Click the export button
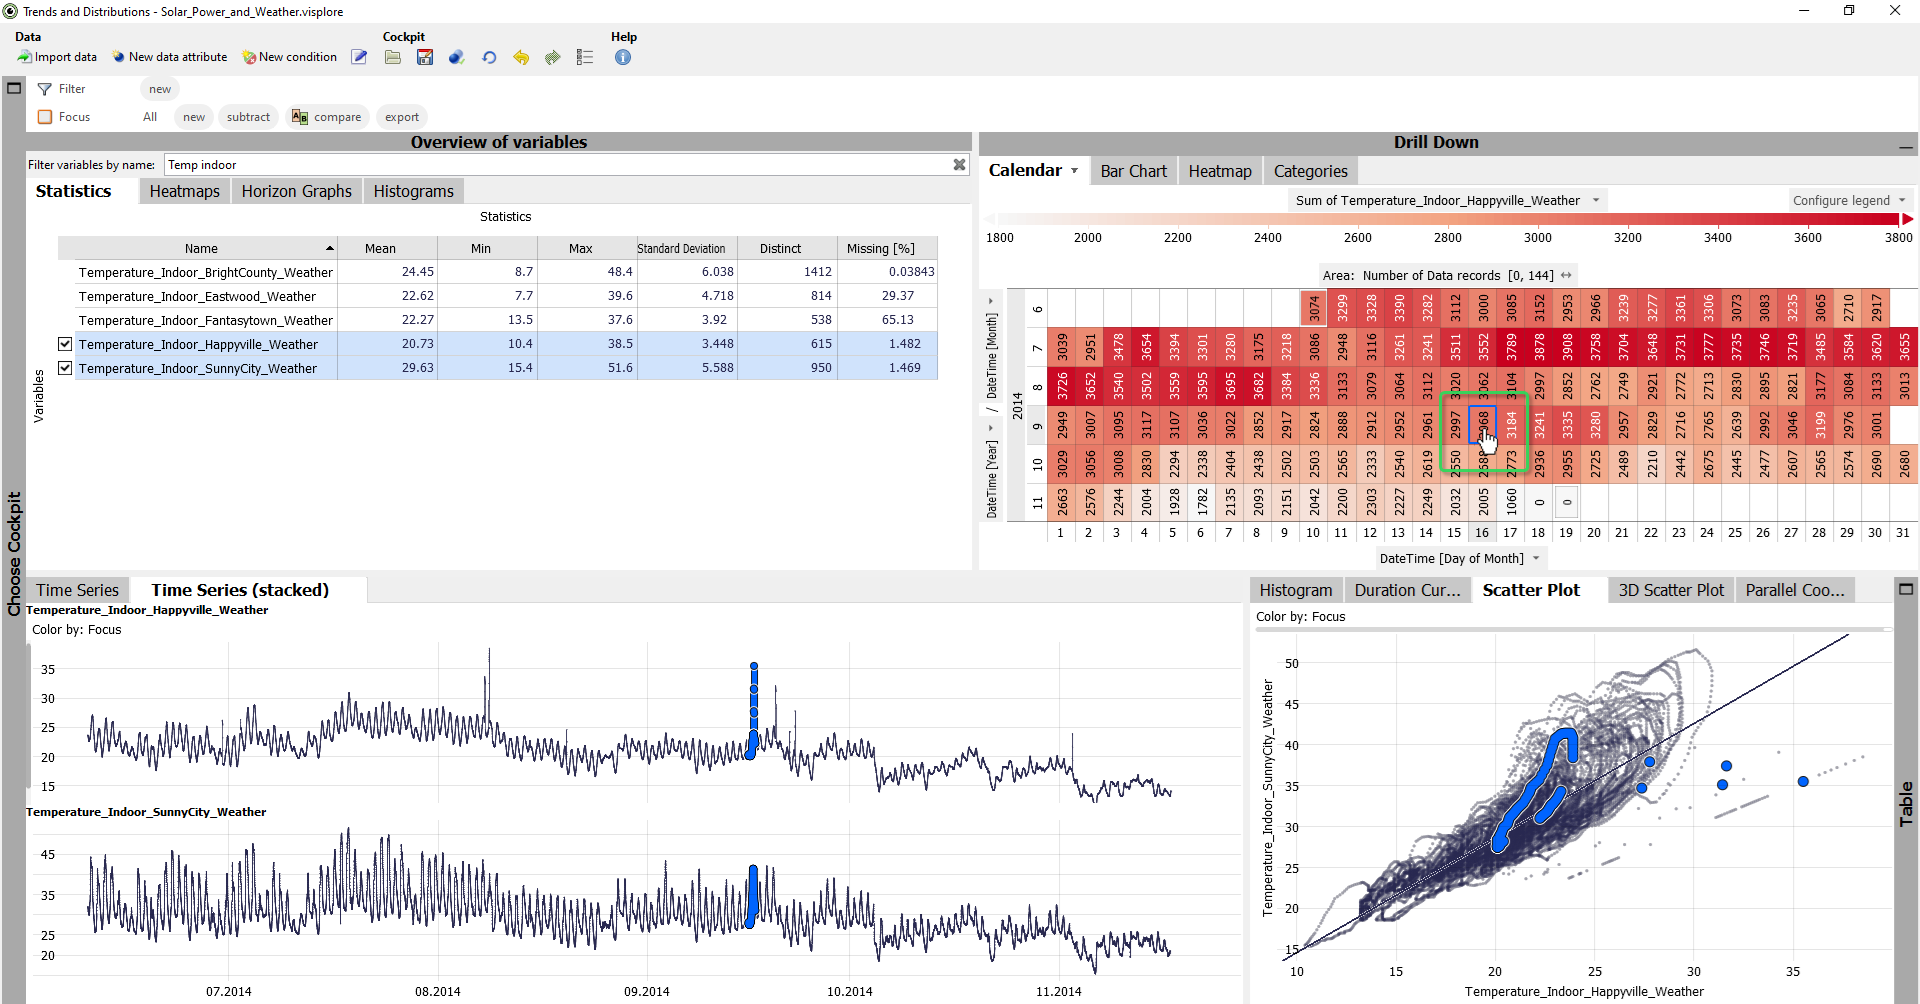Image resolution: width=1920 pixels, height=1004 pixels. pos(402,117)
